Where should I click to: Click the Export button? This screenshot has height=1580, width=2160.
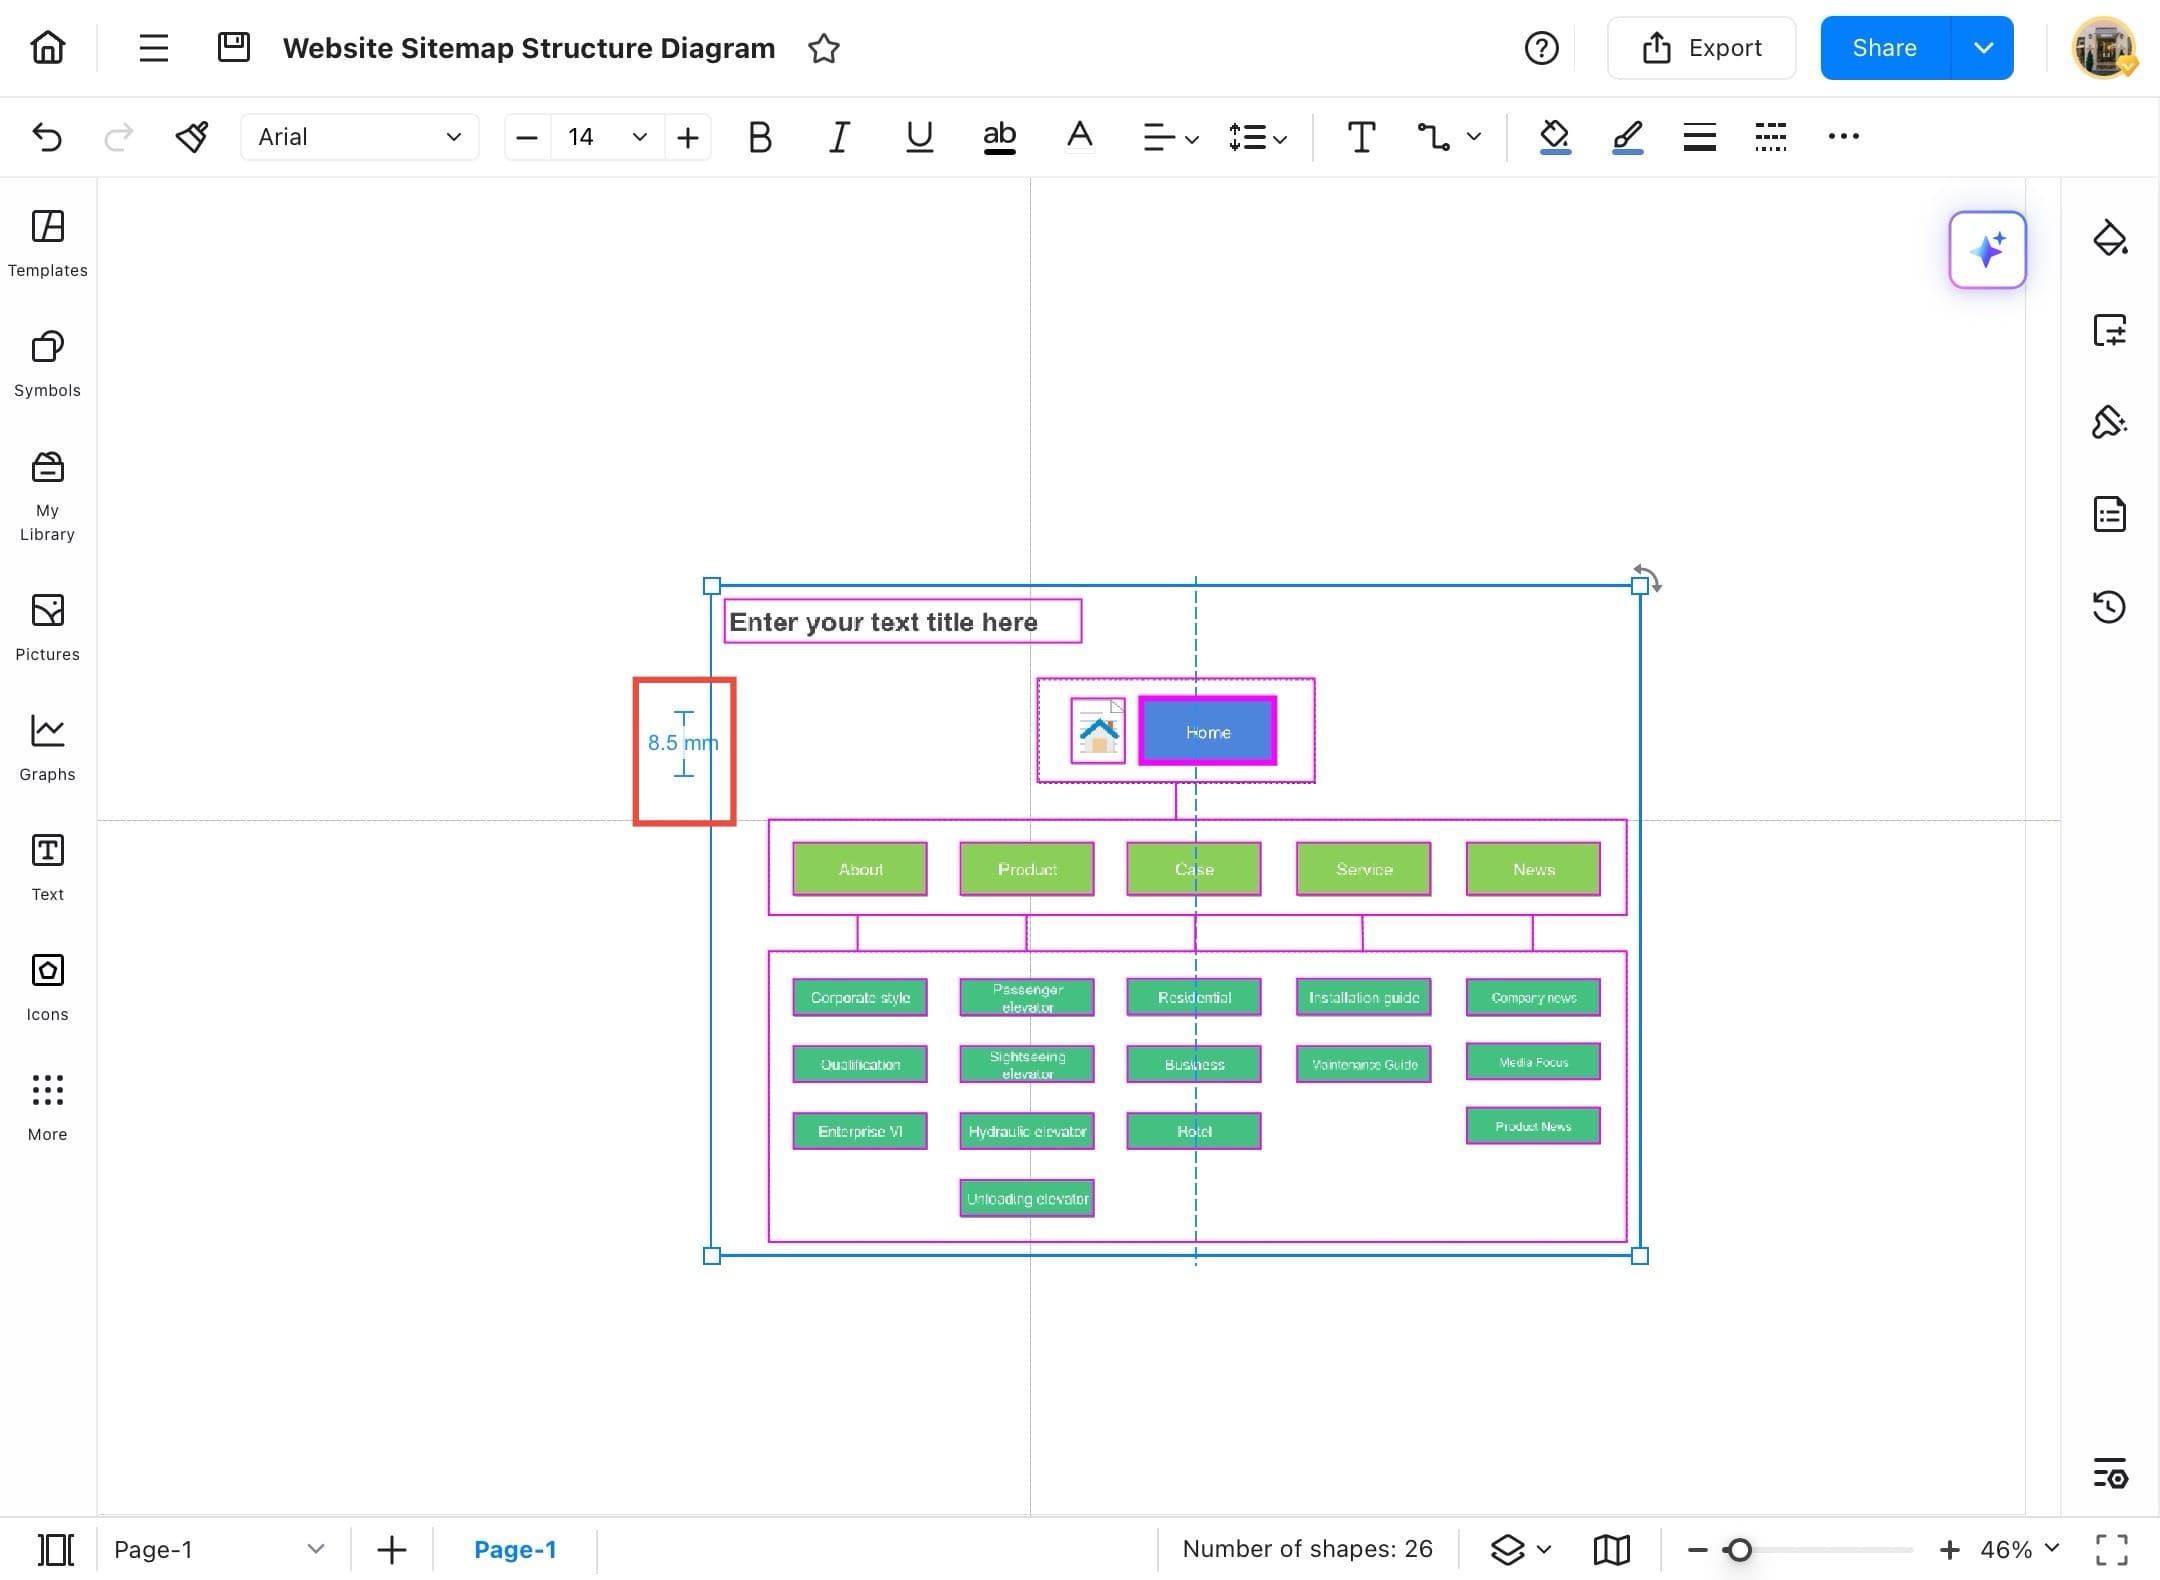[x=1701, y=48]
